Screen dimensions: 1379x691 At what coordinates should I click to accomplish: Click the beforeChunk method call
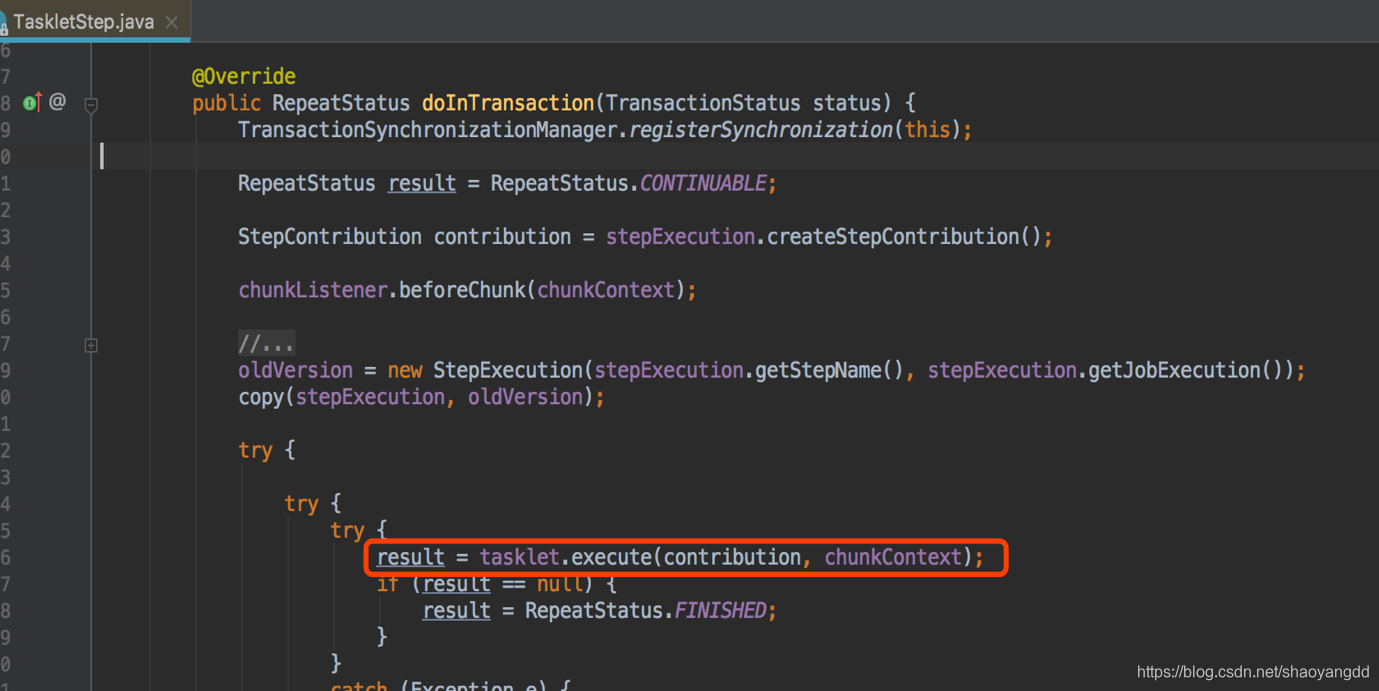[462, 290]
